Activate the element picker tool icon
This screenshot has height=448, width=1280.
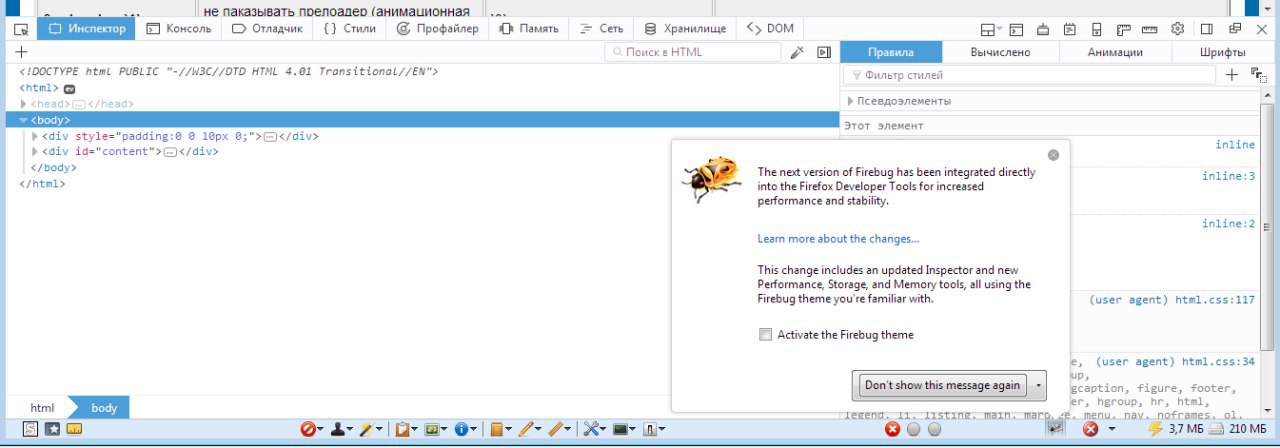[x=20, y=29]
